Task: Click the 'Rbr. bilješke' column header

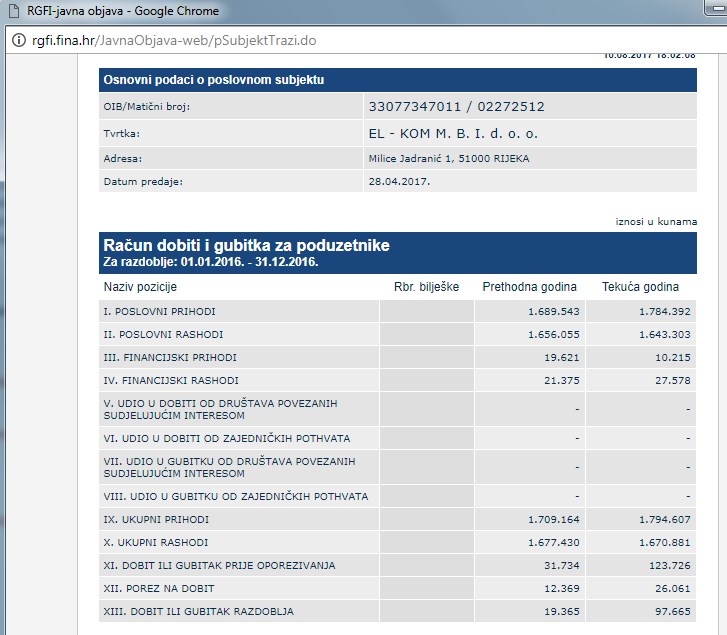Action: click(x=426, y=287)
